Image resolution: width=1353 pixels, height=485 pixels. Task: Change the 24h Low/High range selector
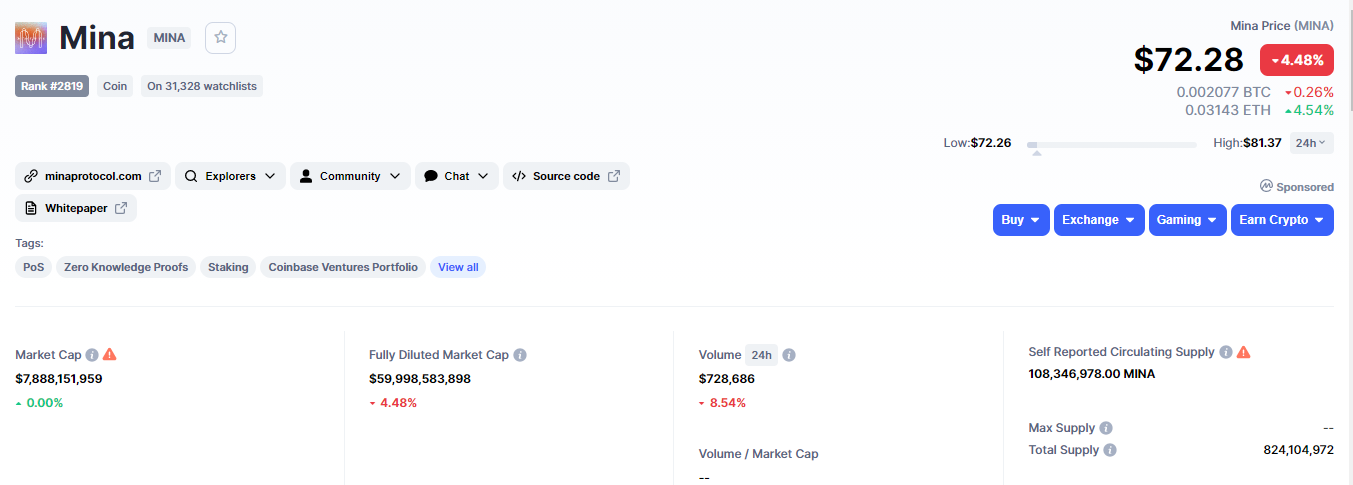point(1311,143)
